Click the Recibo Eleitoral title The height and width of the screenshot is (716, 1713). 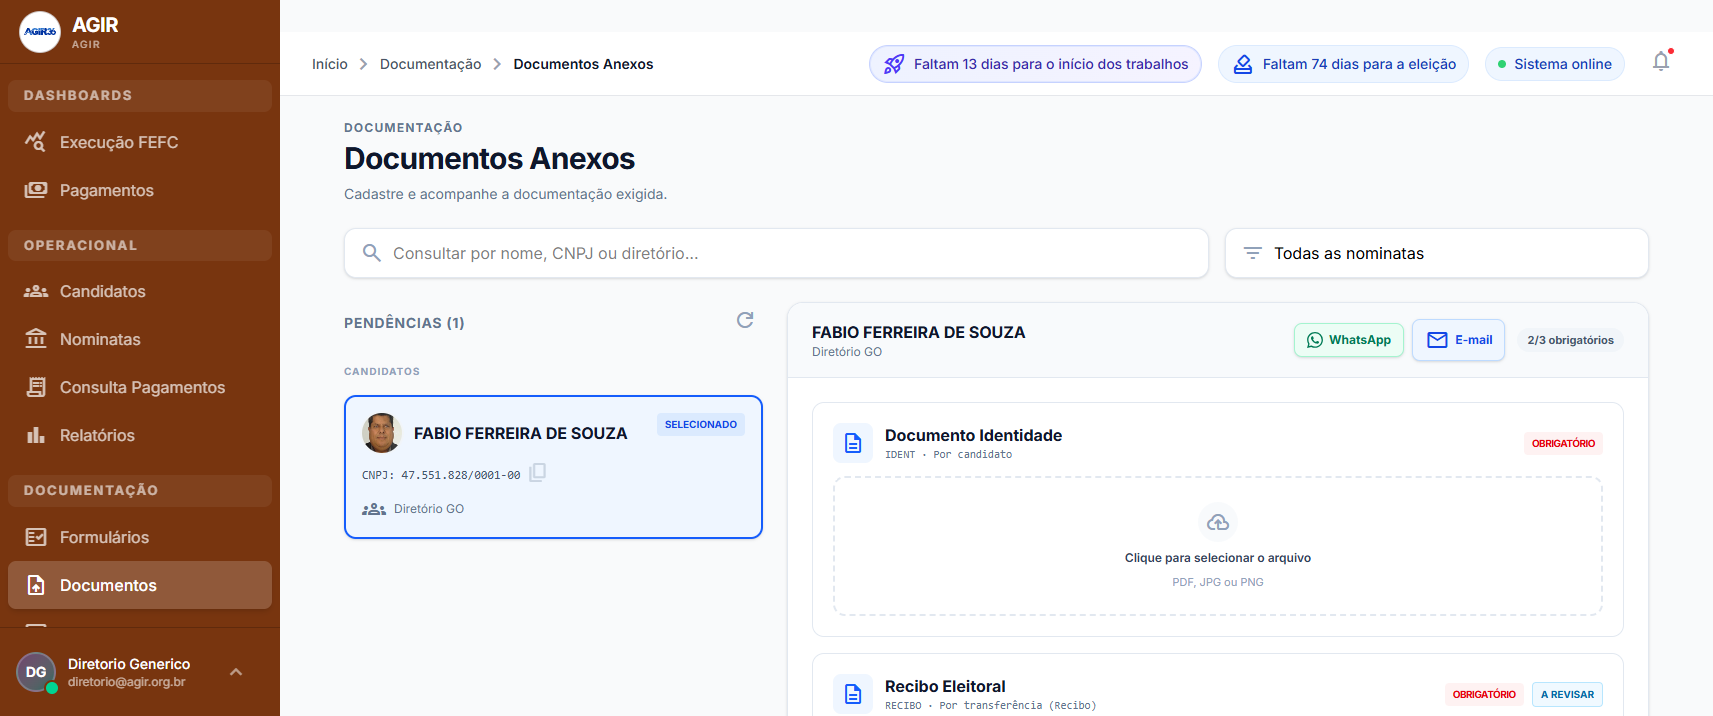click(945, 686)
